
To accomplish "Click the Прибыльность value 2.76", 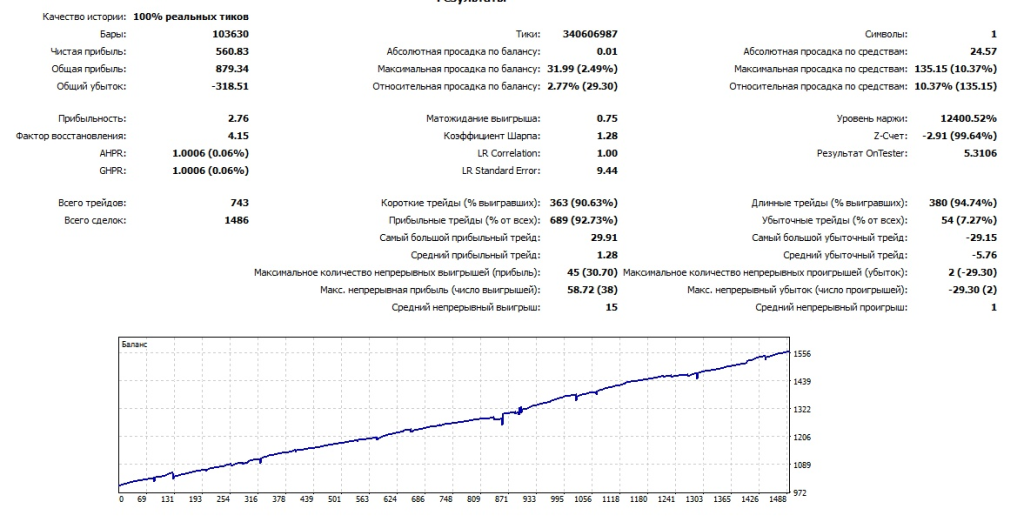I will click(237, 118).
